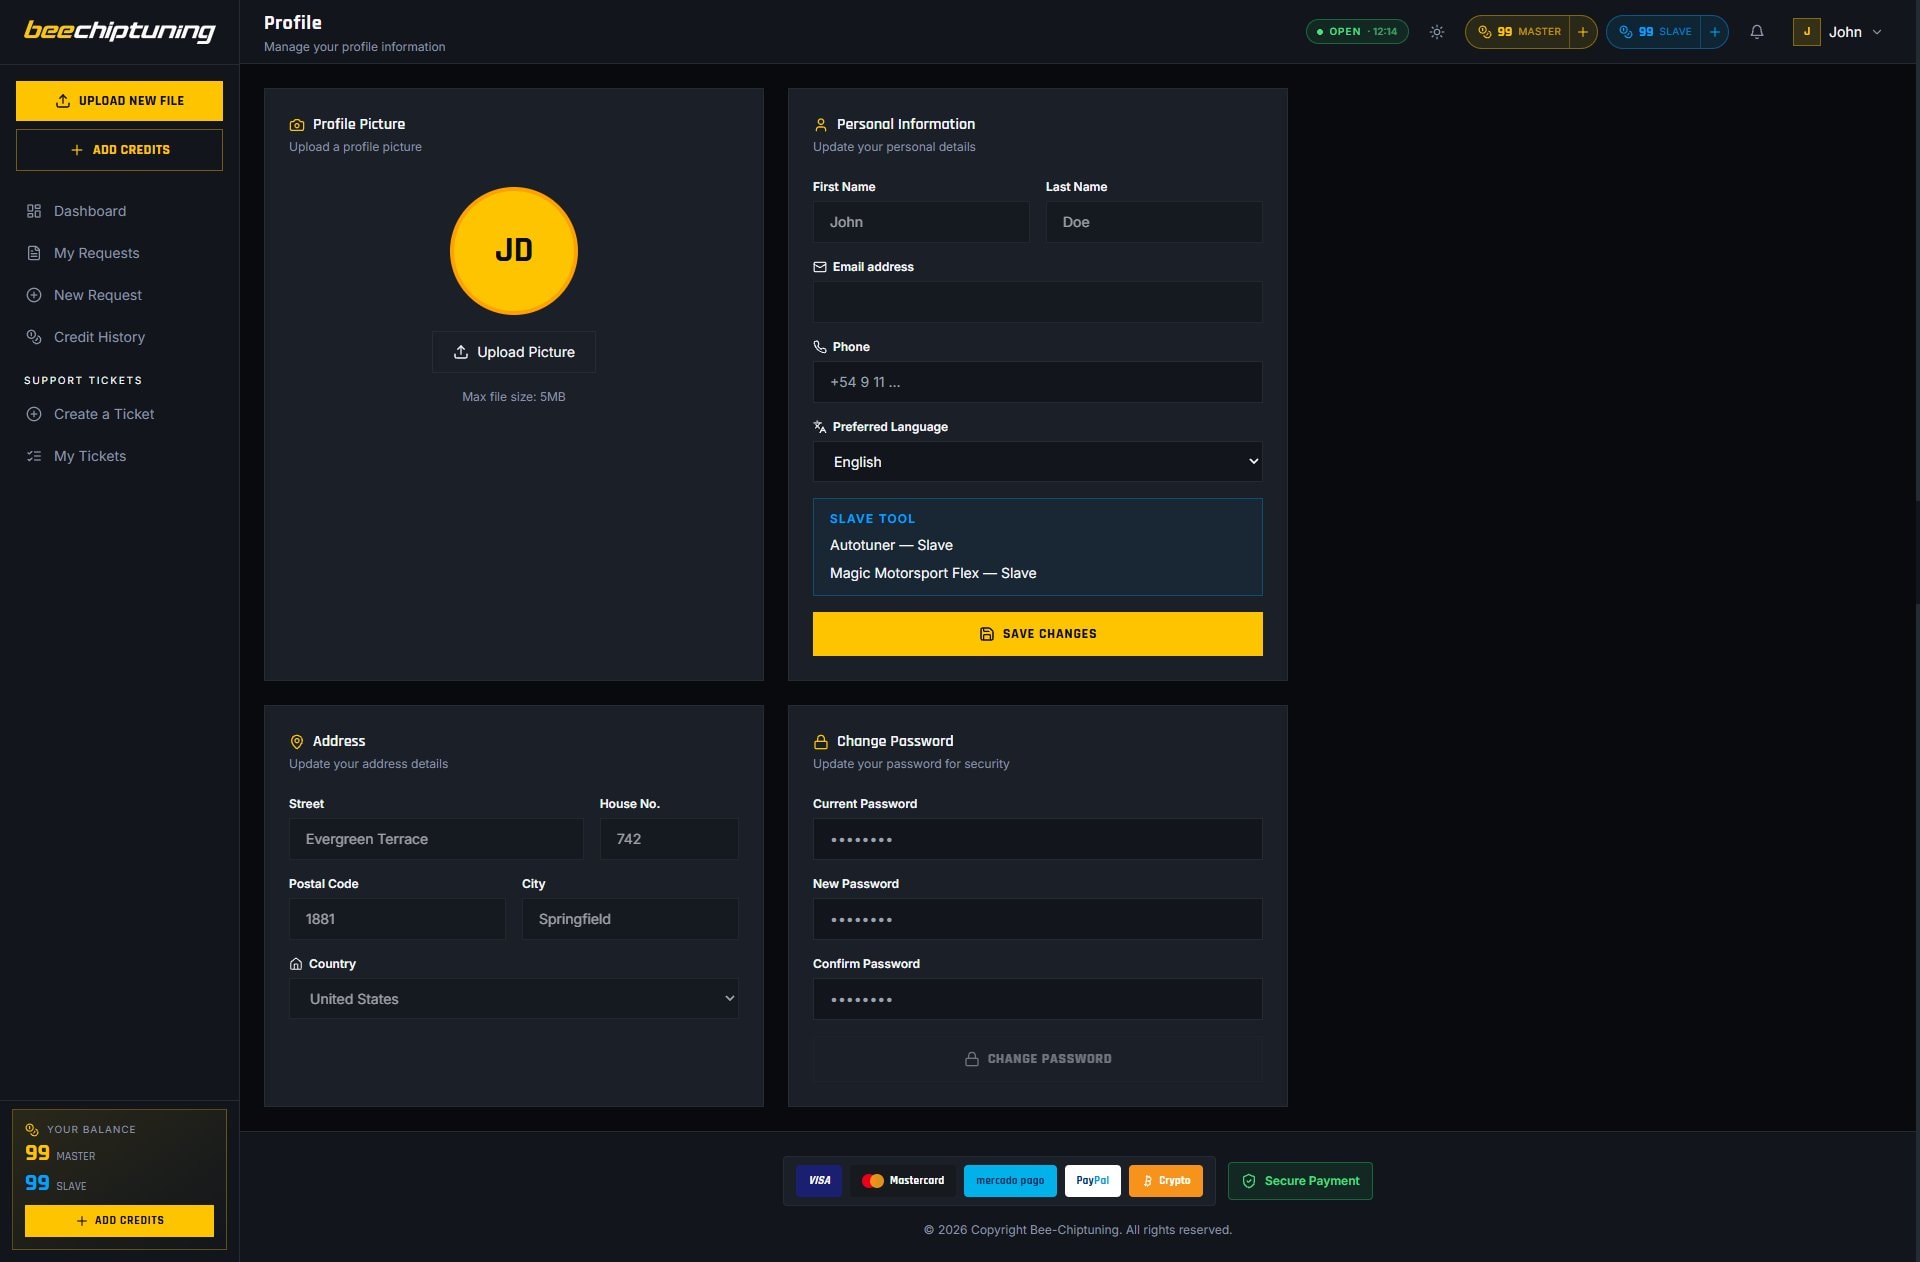Add slave credits with the plus icon
This screenshot has width=1920, height=1262.
pyautogui.click(x=1715, y=32)
